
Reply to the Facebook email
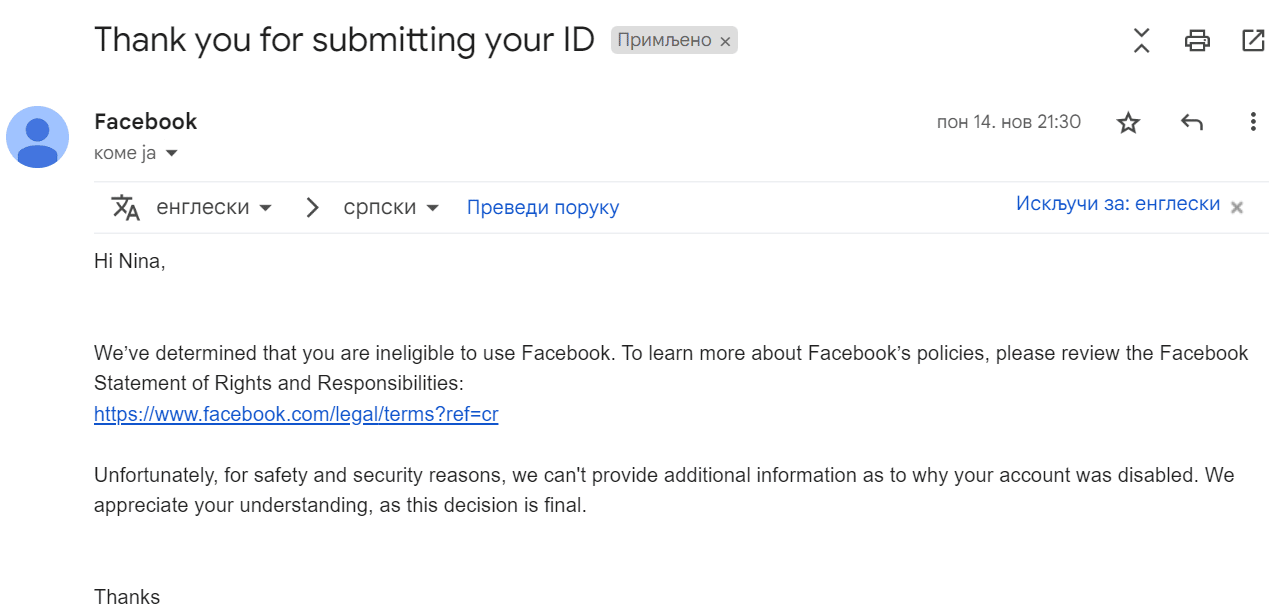click(x=1191, y=123)
